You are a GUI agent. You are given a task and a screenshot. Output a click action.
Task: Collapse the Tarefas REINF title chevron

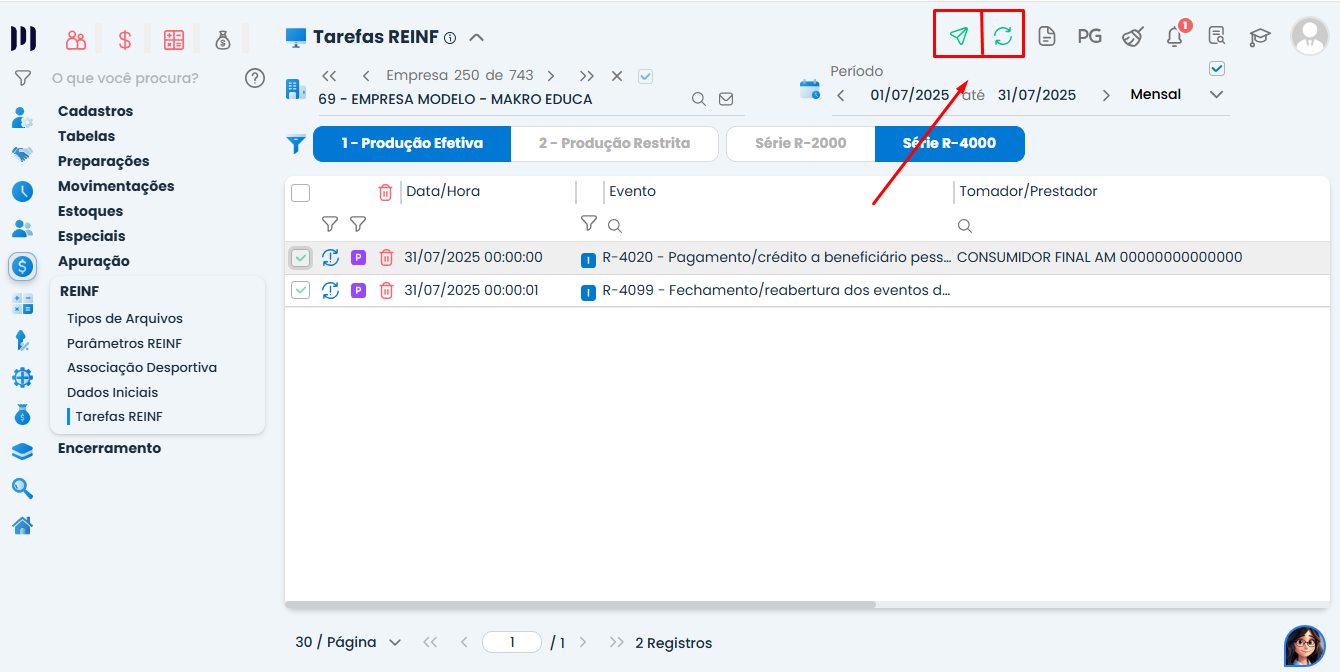point(477,38)
